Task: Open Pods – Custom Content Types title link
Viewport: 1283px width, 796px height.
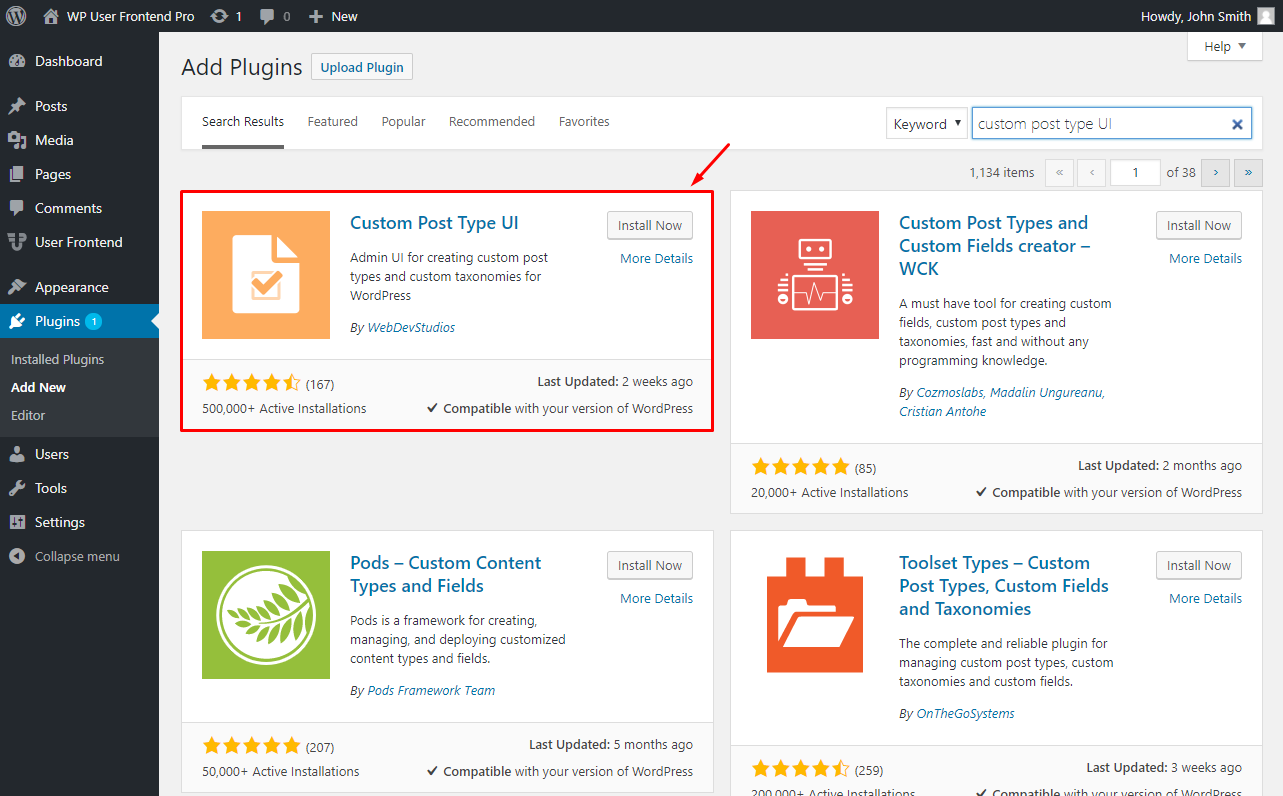Action: [446, 574]
